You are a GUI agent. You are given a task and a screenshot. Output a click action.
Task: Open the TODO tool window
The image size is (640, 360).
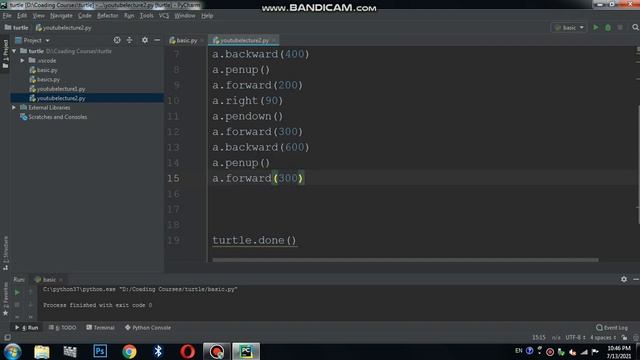pos(62,327)
